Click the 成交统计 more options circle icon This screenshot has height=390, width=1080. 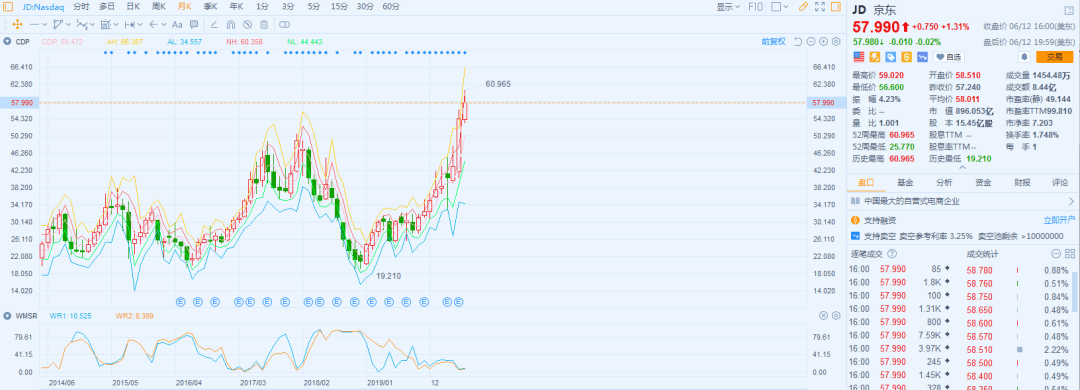pos(1057,254)
